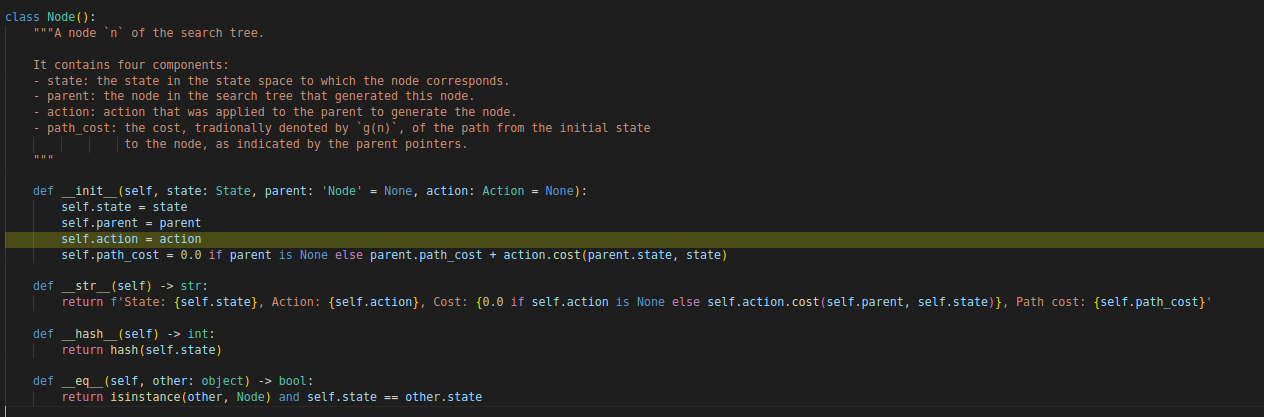The width and height of the screenshot is (1264, 417).
Task: Click the Action type hint in __init__
Action: point(503,192)
